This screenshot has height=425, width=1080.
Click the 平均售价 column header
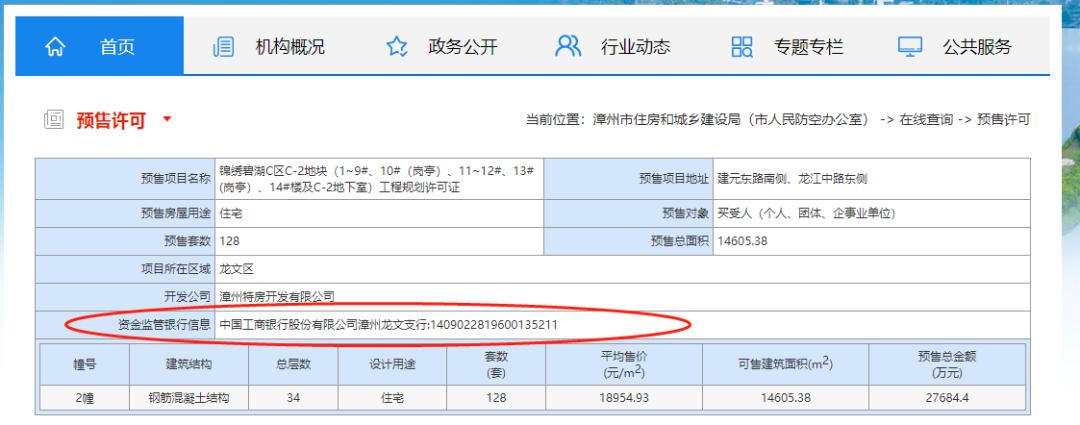[624, 364]
